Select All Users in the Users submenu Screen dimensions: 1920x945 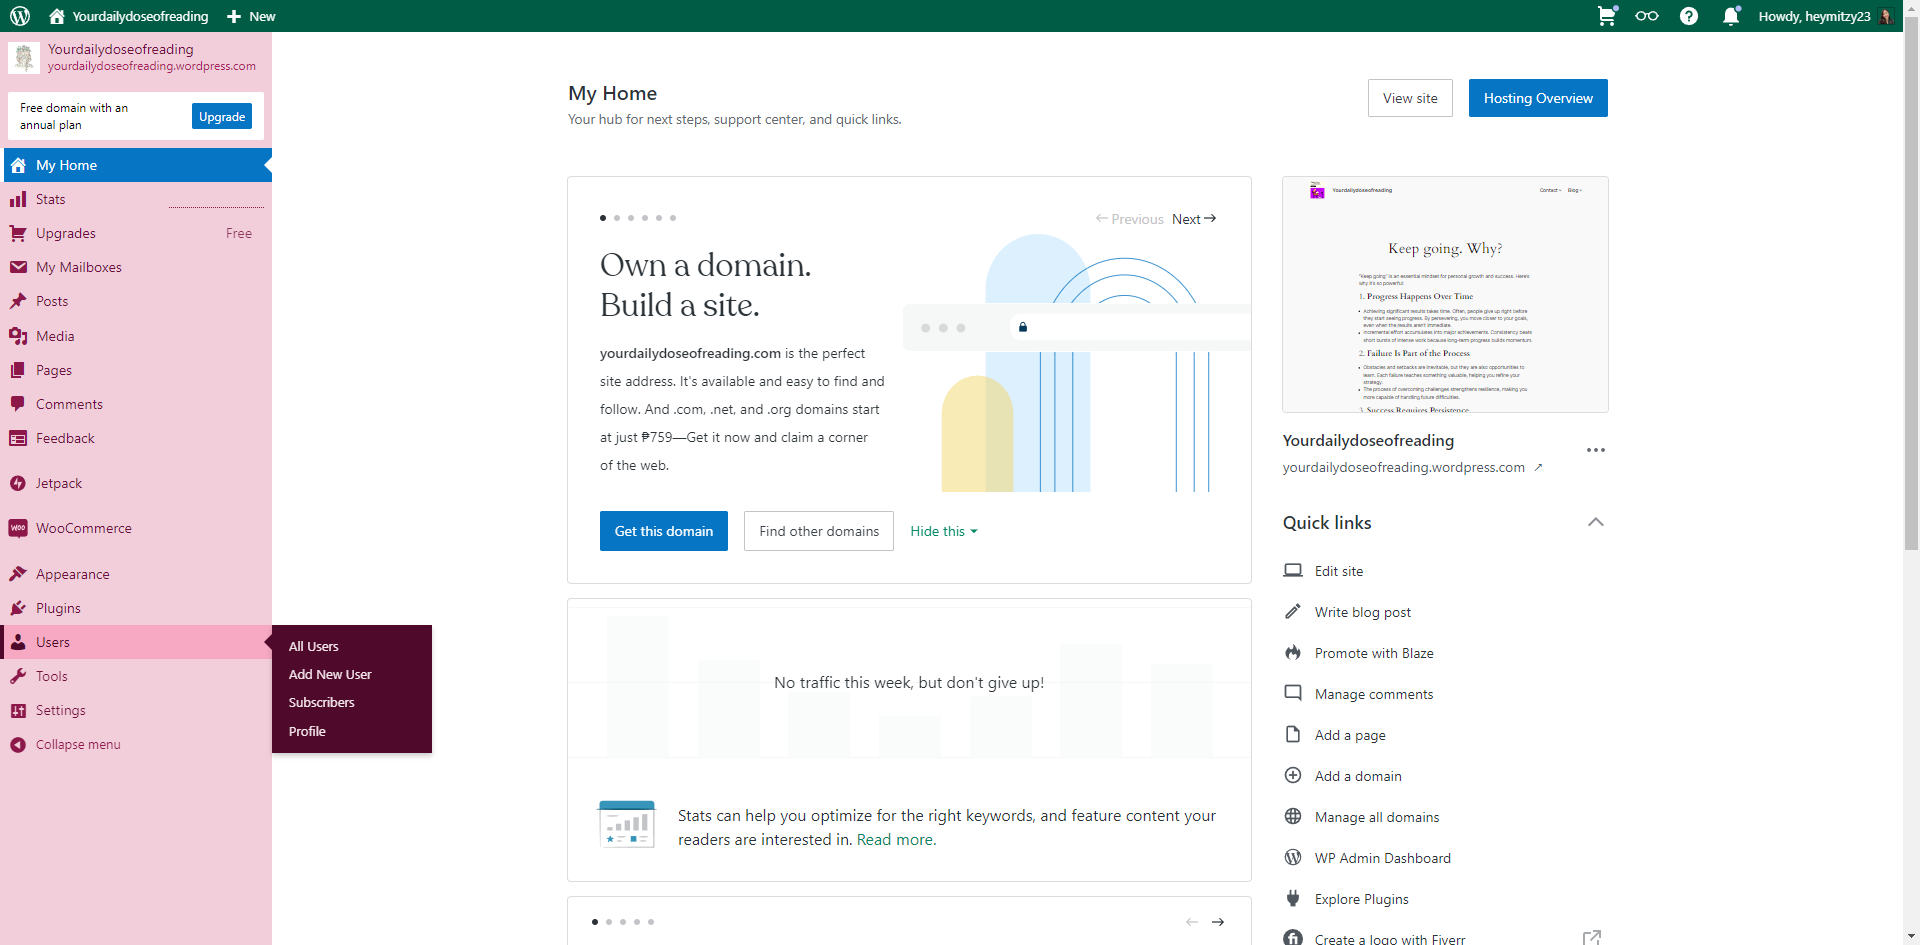314,646
